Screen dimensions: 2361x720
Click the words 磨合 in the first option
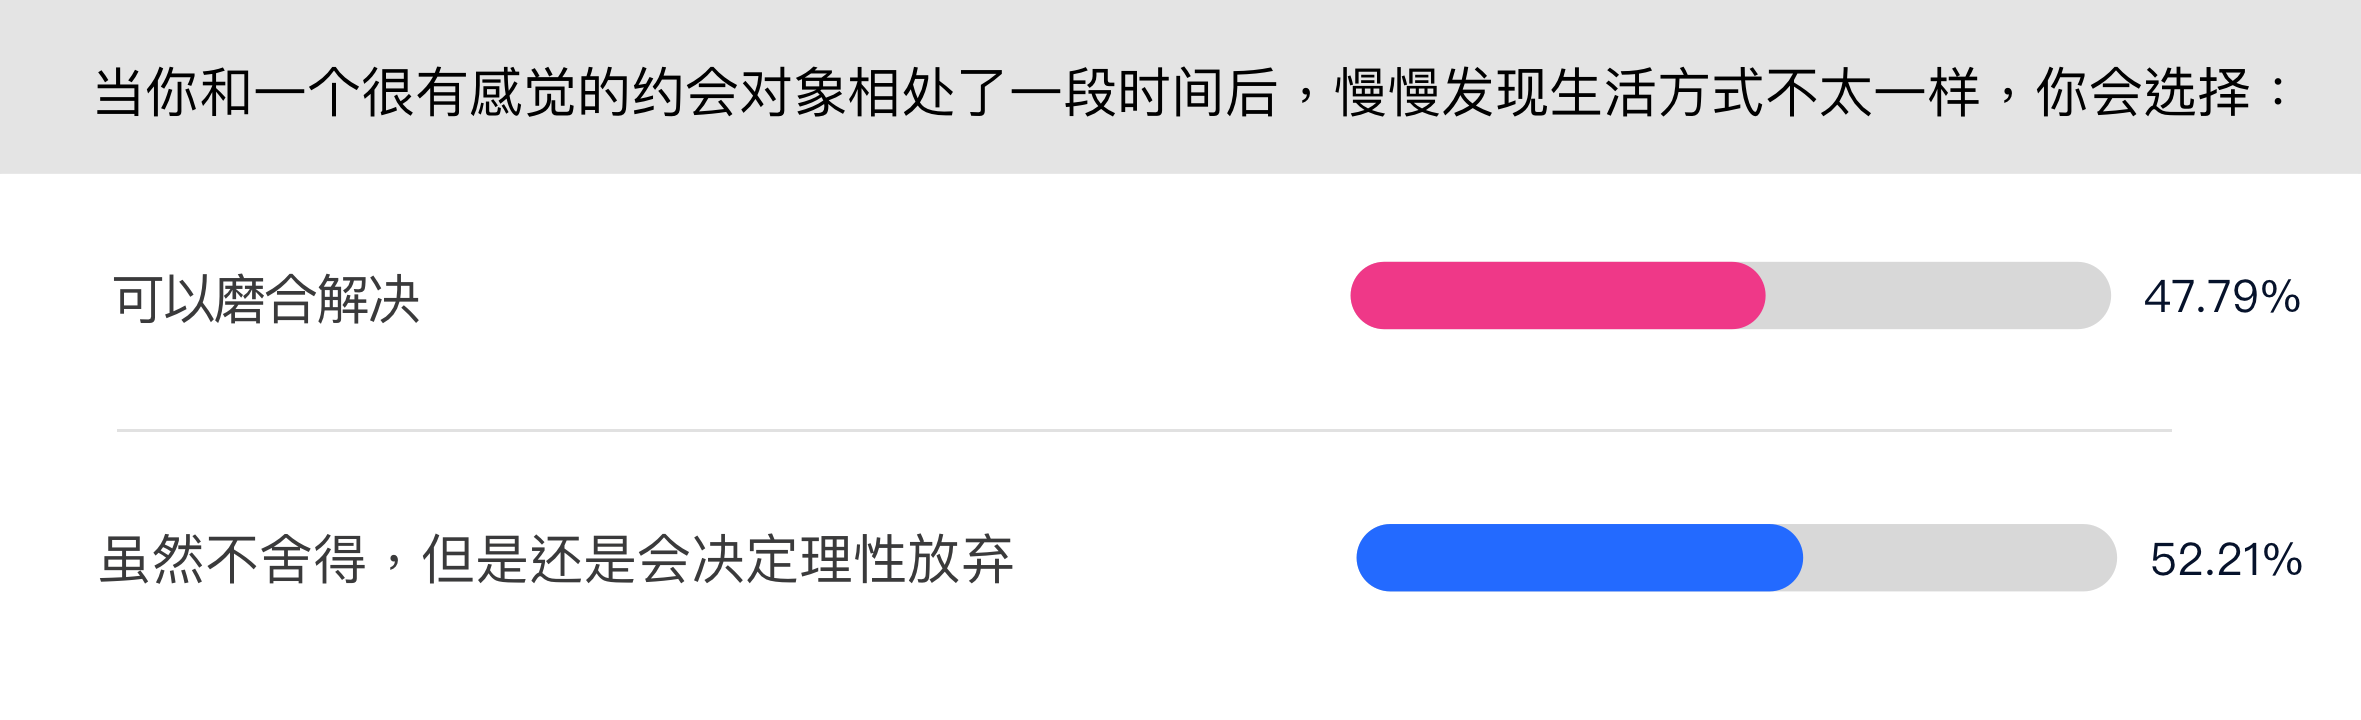pyautogui.click(x=266, y=299)
